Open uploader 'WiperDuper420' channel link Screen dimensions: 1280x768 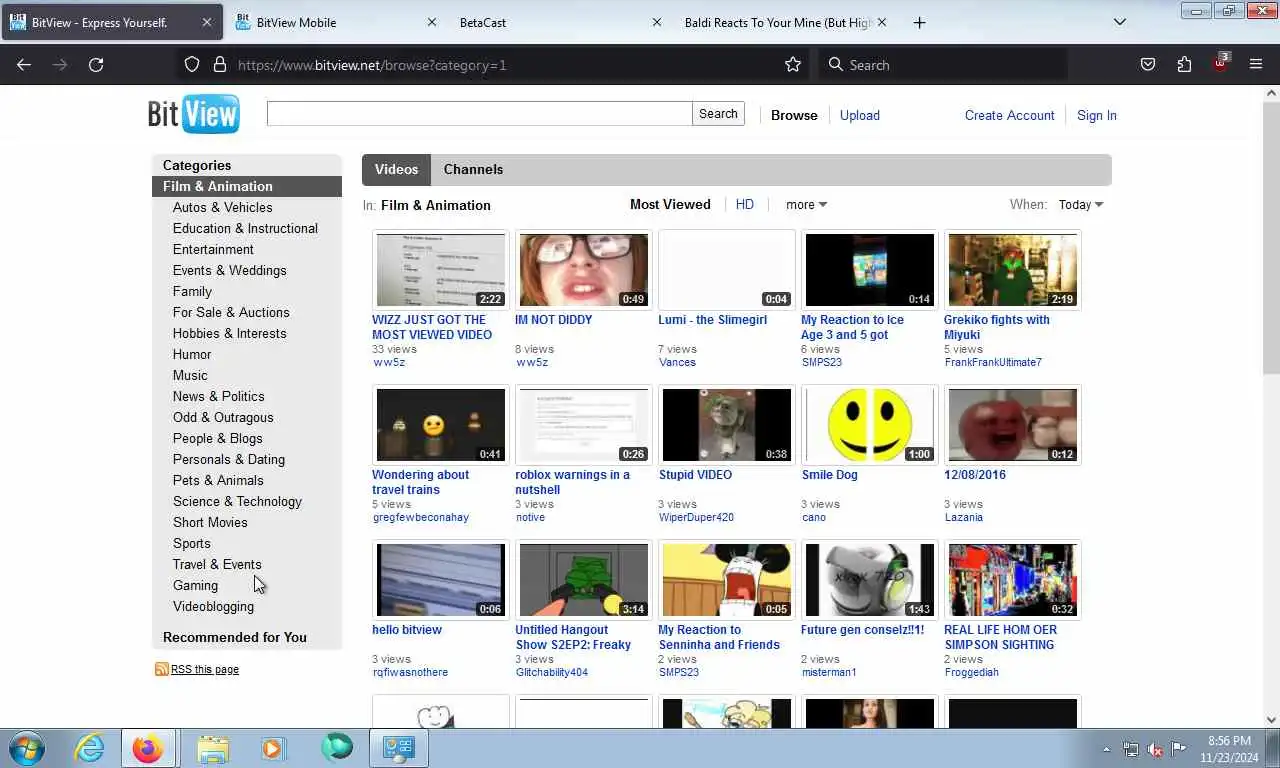pos(696,517)
